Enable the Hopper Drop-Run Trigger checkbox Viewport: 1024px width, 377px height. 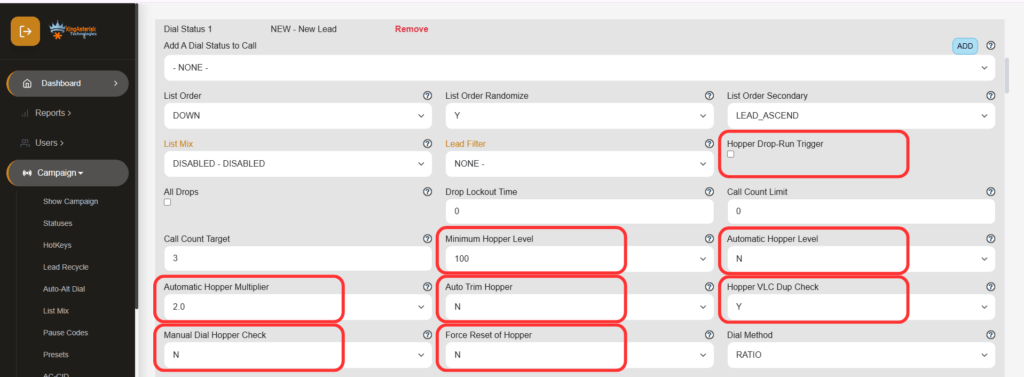[731, 155]
